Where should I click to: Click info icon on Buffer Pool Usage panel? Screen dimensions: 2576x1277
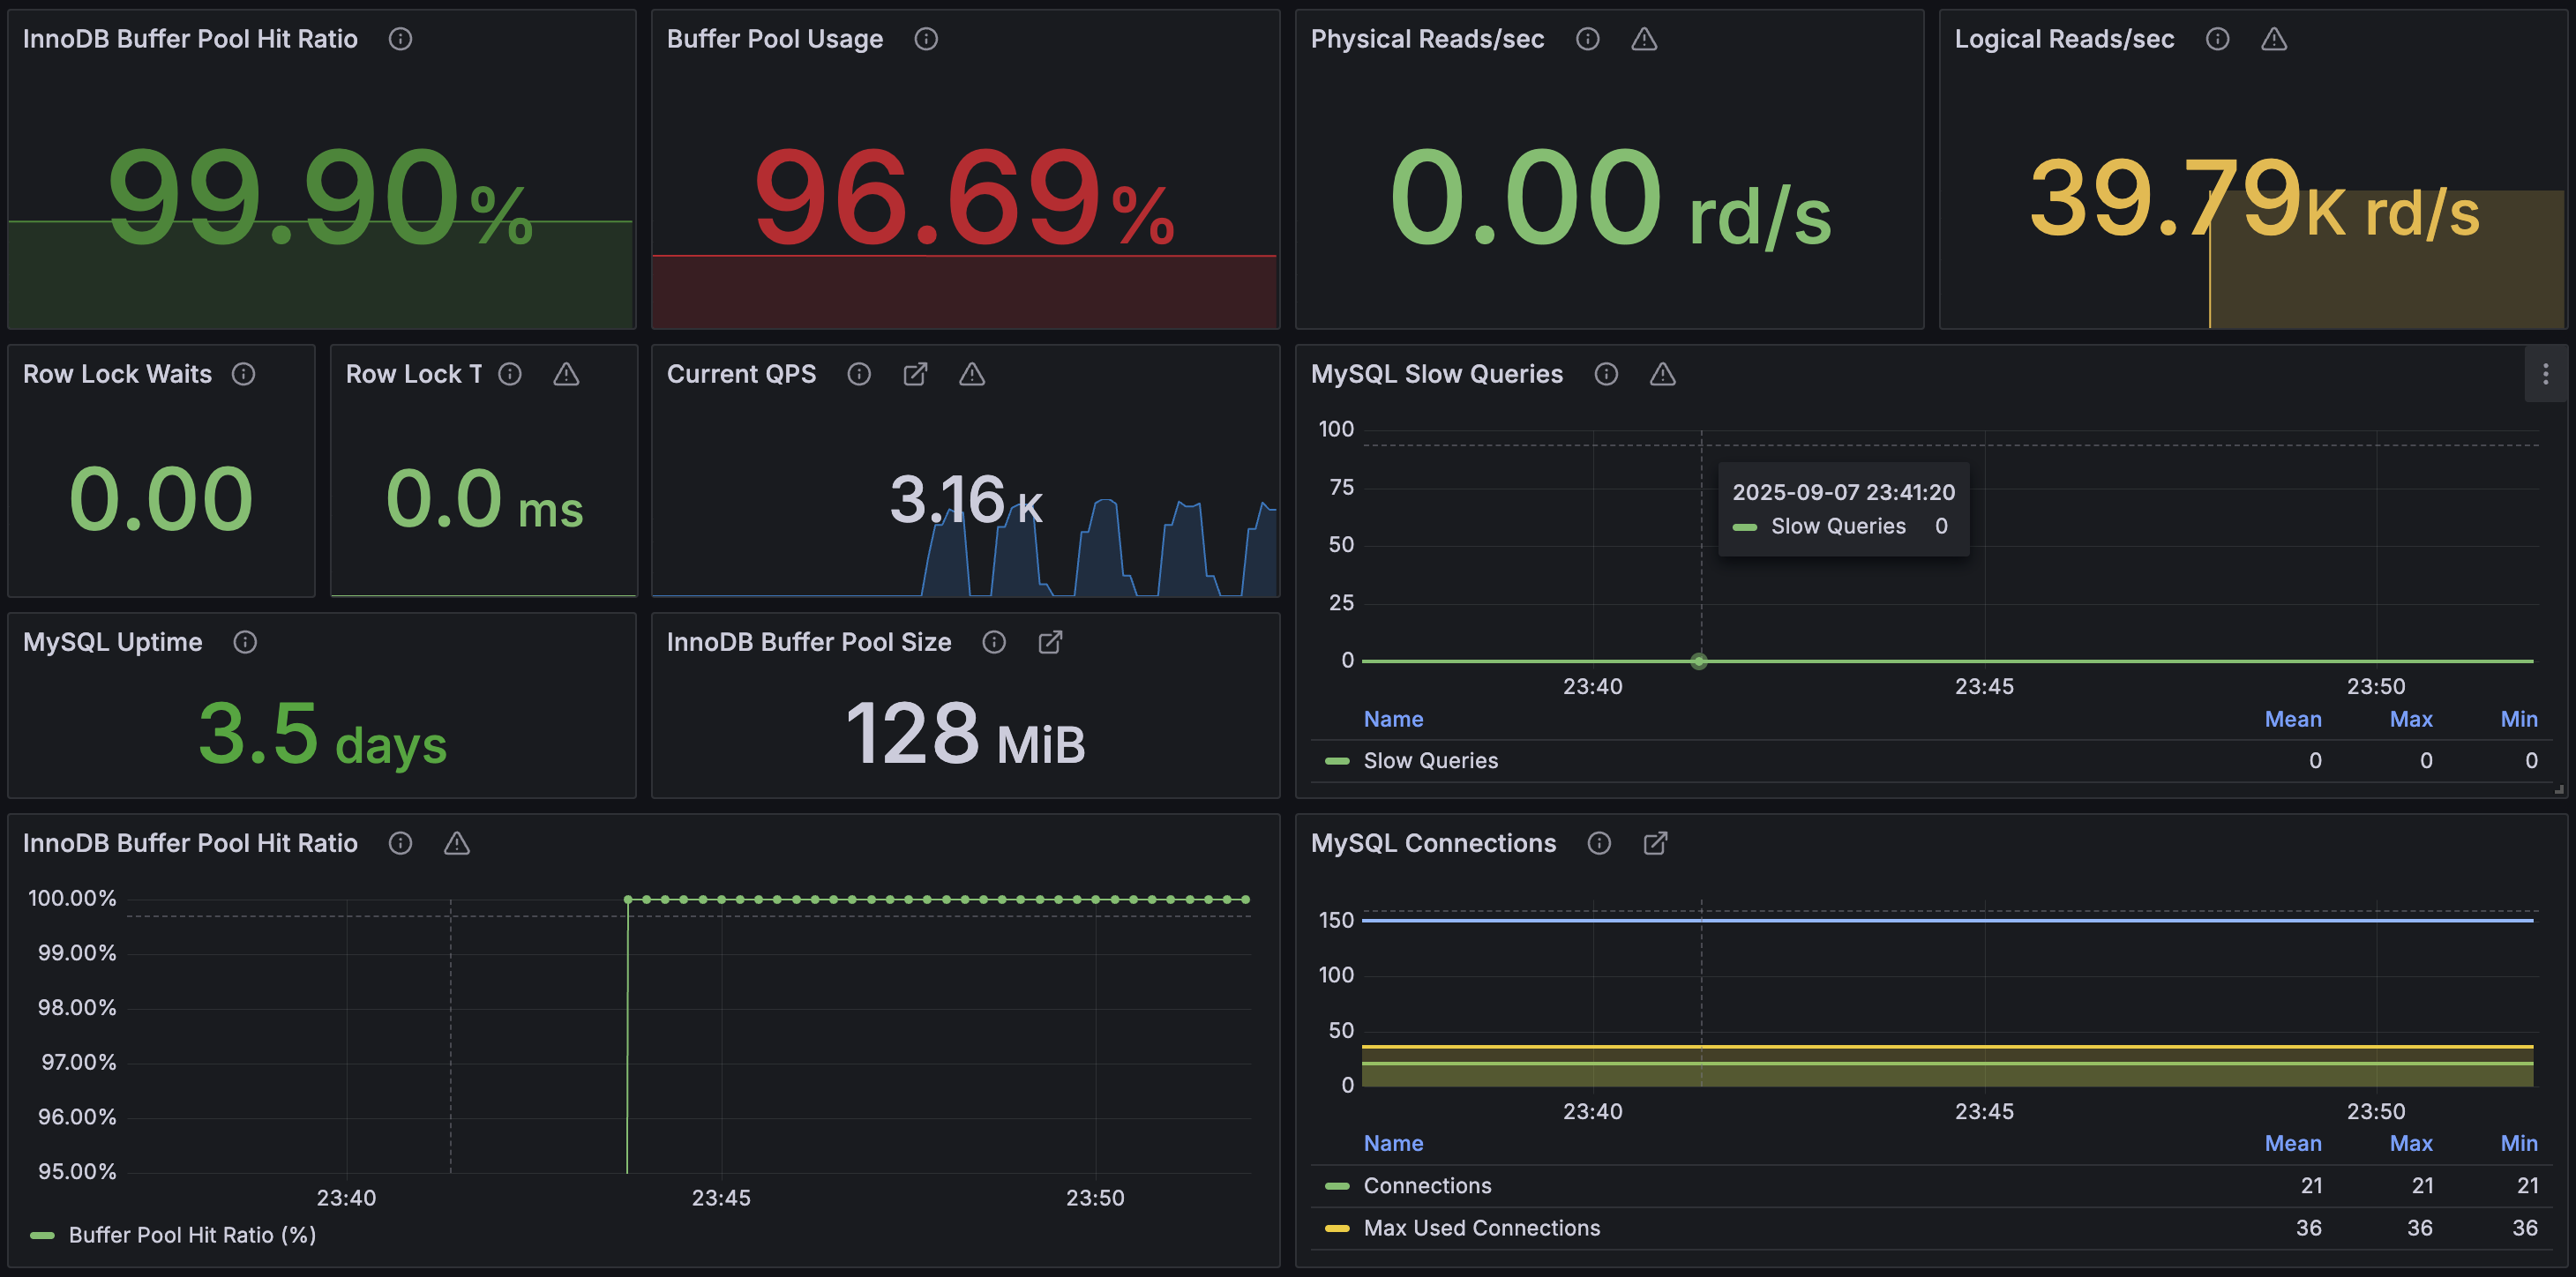point(926,39)
